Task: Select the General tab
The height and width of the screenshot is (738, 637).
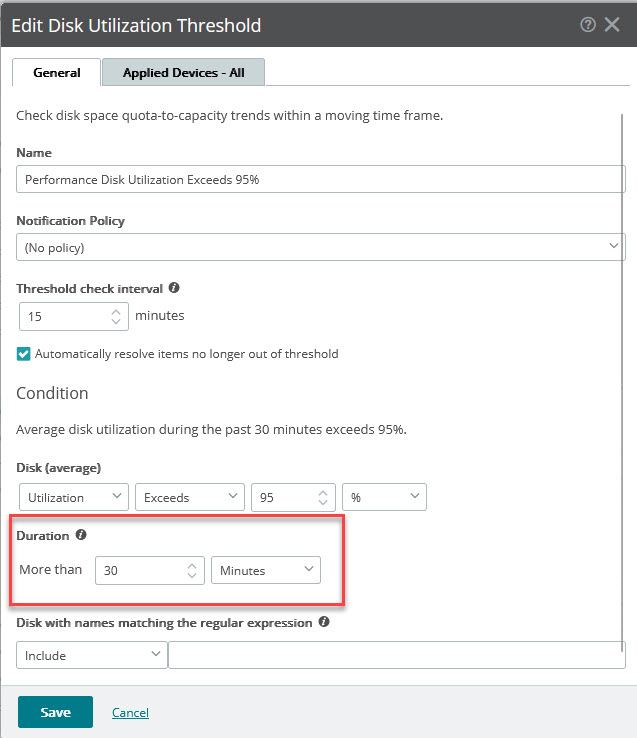Action: tap(56, 72)
